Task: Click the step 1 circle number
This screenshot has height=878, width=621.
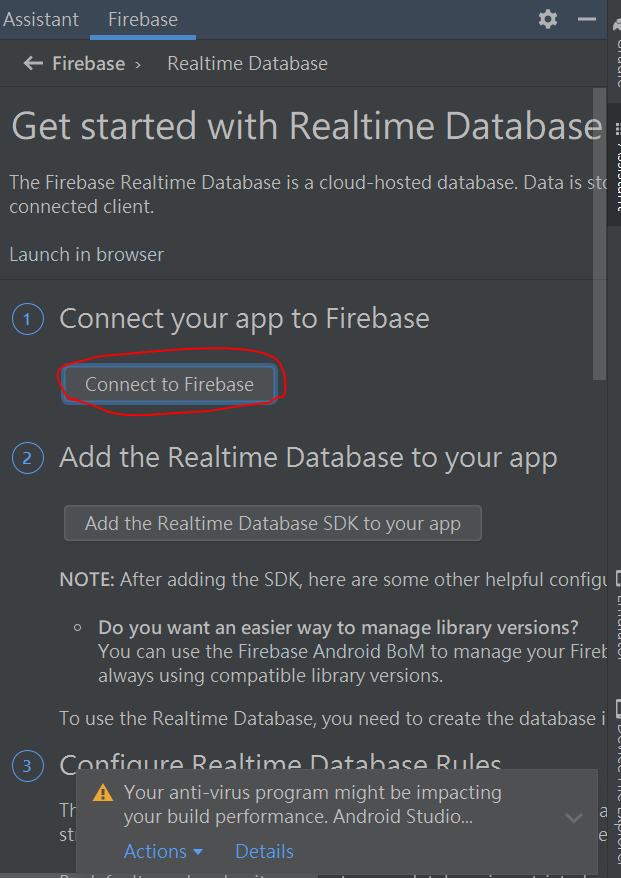Action: (x=27, y=319)
